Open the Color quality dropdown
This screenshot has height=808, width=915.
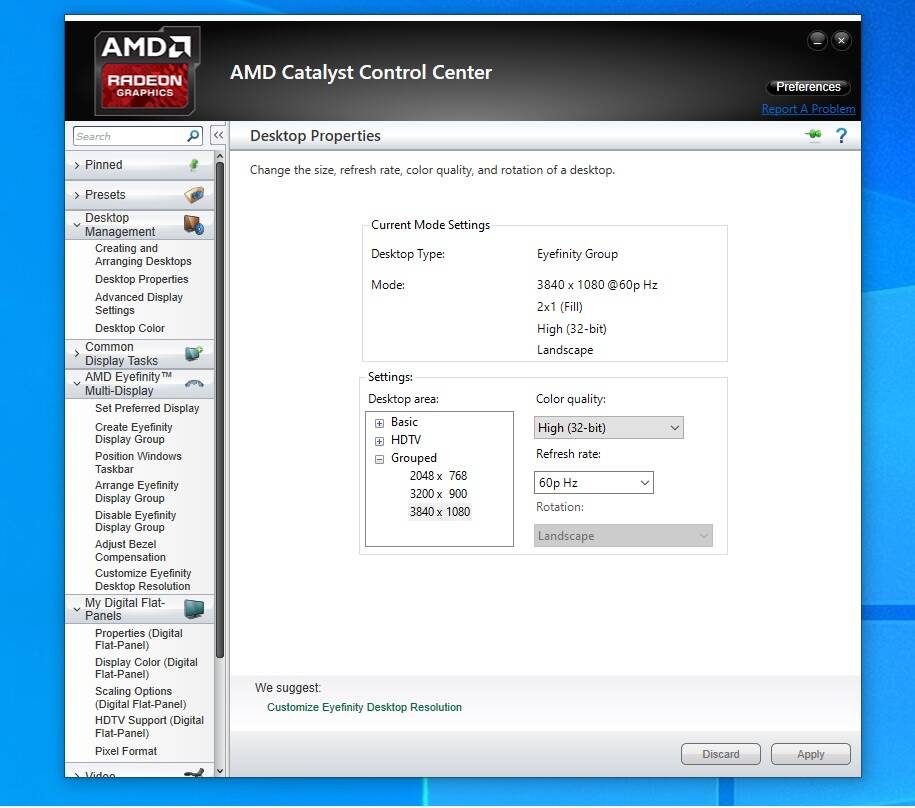(608, 428)
